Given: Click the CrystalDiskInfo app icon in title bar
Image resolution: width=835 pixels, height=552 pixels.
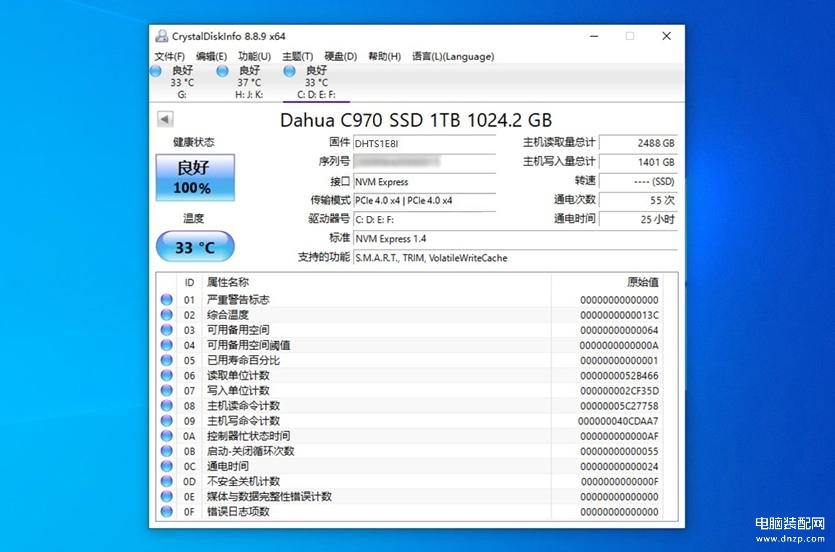Looking at the screenshot, I should coord(162,36).
